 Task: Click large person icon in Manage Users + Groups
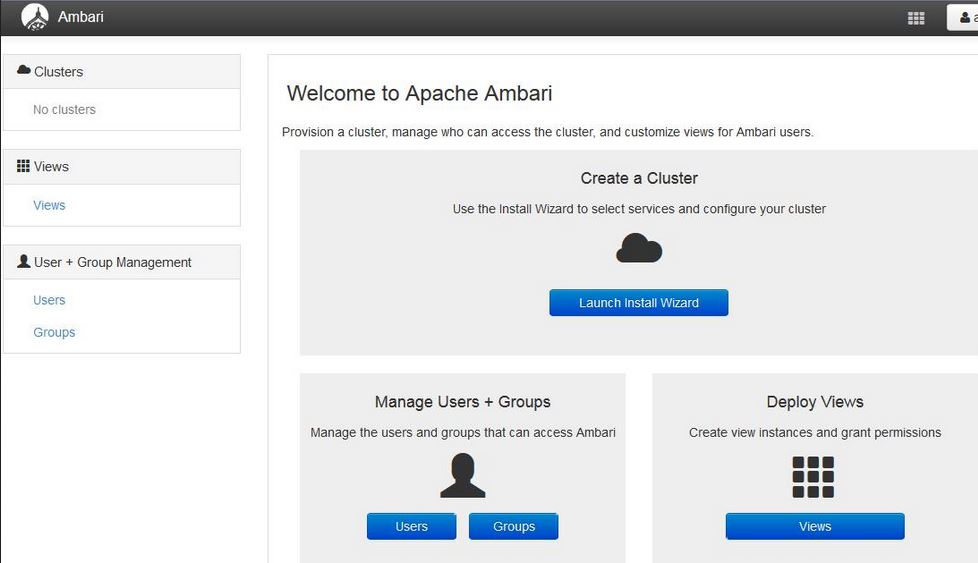(x=463, y=476)
